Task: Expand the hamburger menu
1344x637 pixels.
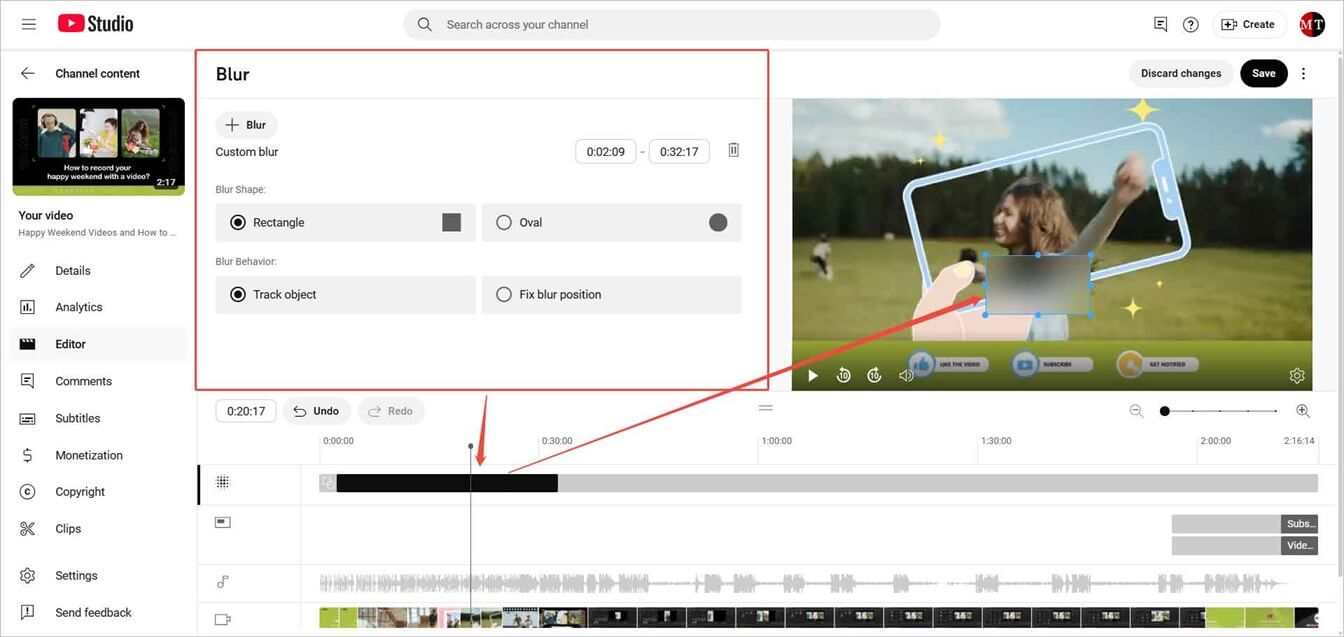Action: coord(28,23)
